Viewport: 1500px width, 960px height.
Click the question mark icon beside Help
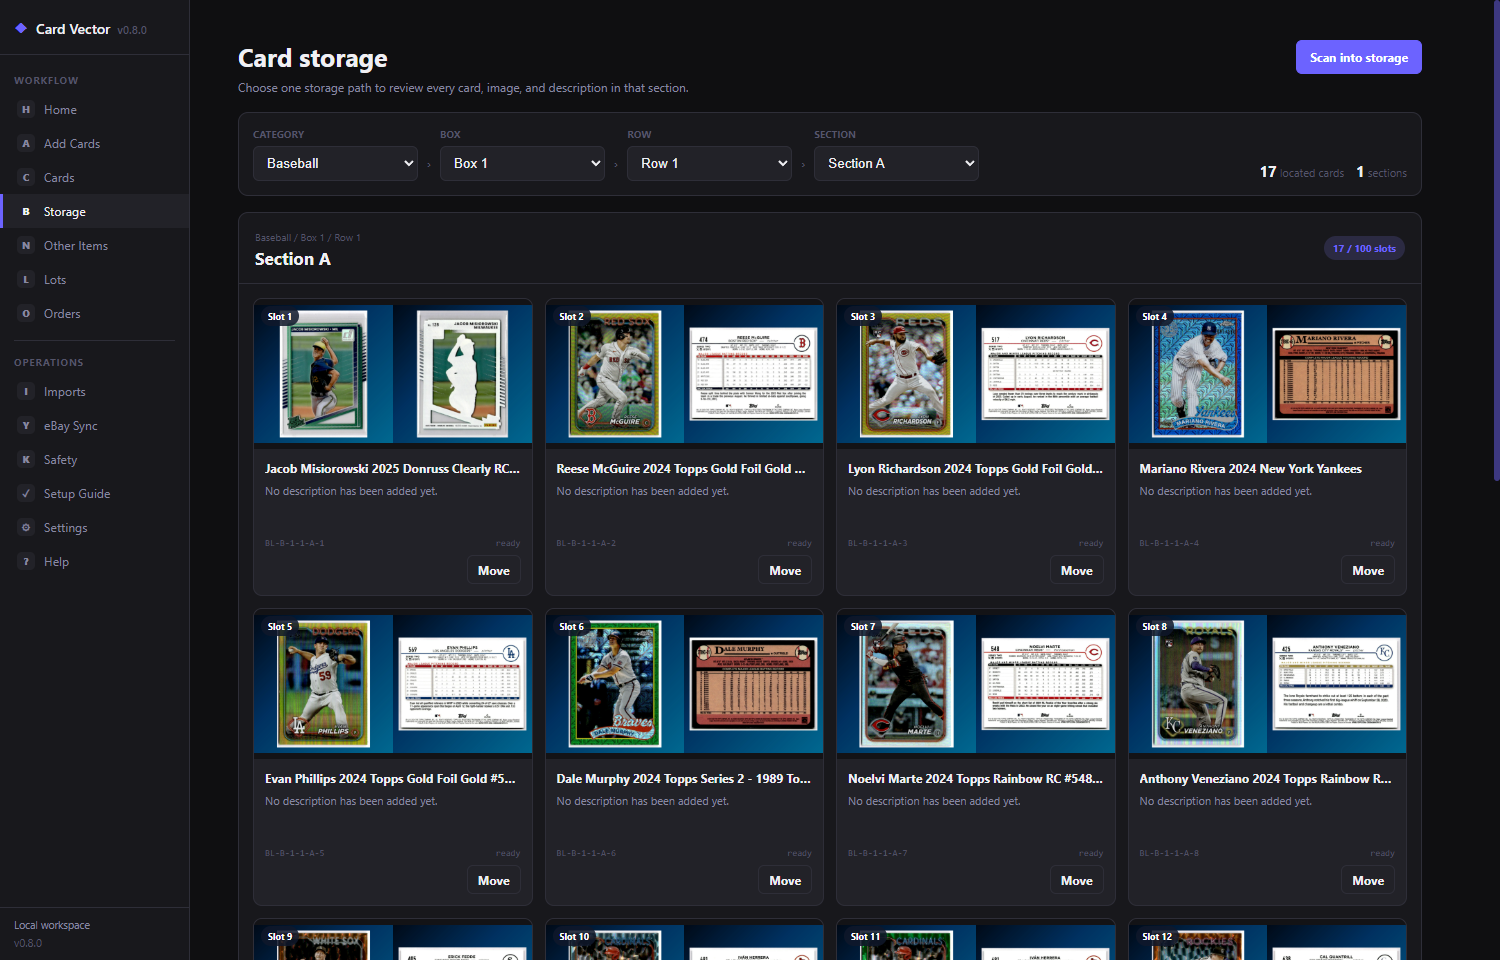[26, 562]
